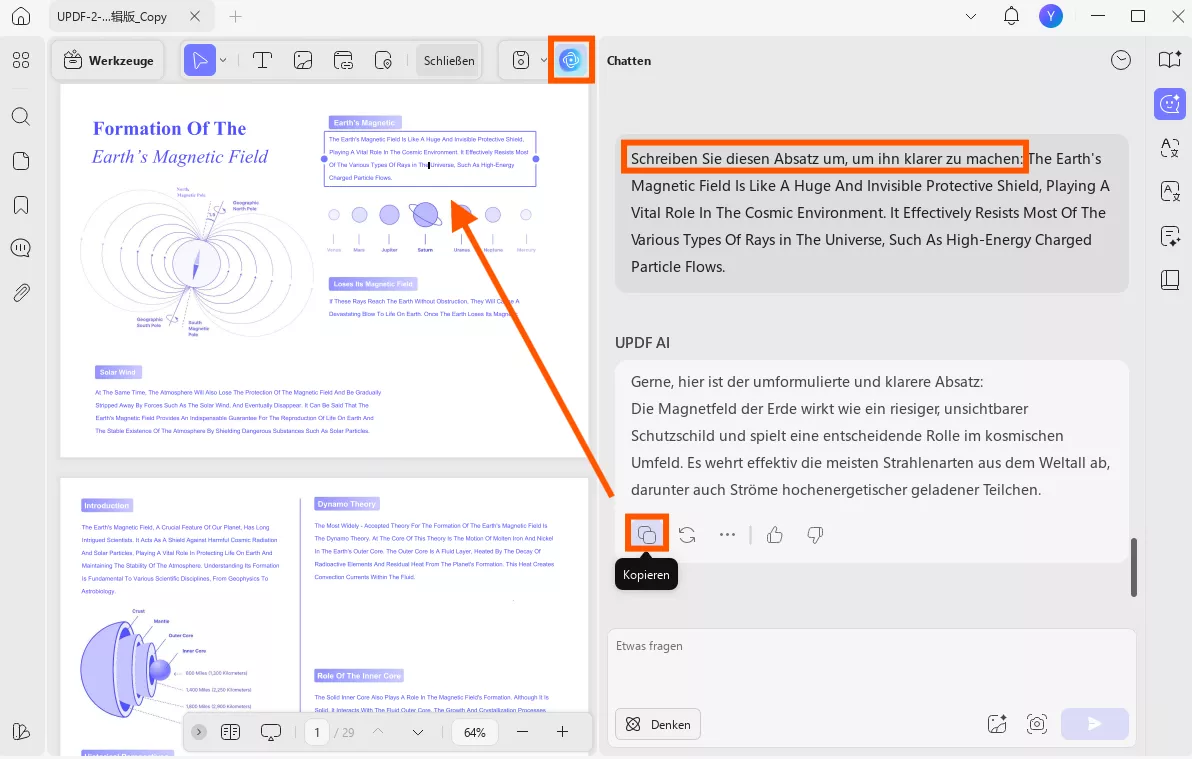The height and width of the screenshot is (759, 1192).
Task: Click the page number field
Action: [x=317, y=732]
